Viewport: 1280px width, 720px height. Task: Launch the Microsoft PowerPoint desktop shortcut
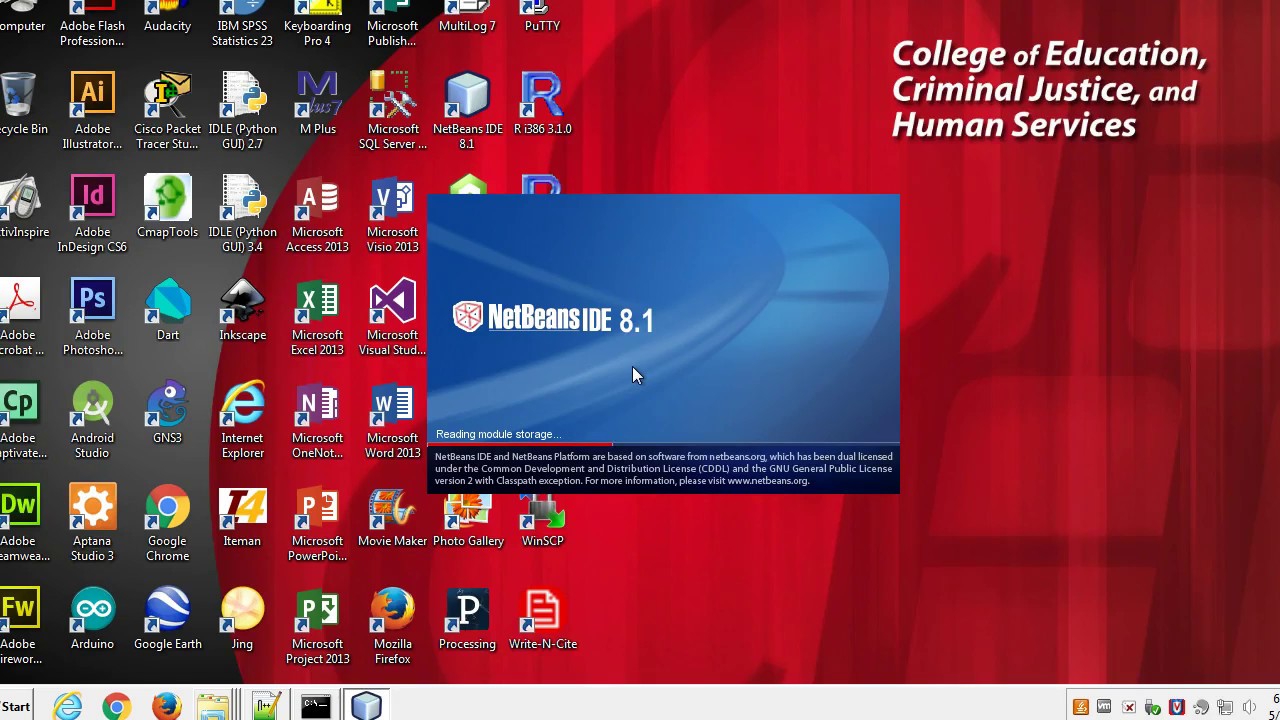(x=318, y=522)
